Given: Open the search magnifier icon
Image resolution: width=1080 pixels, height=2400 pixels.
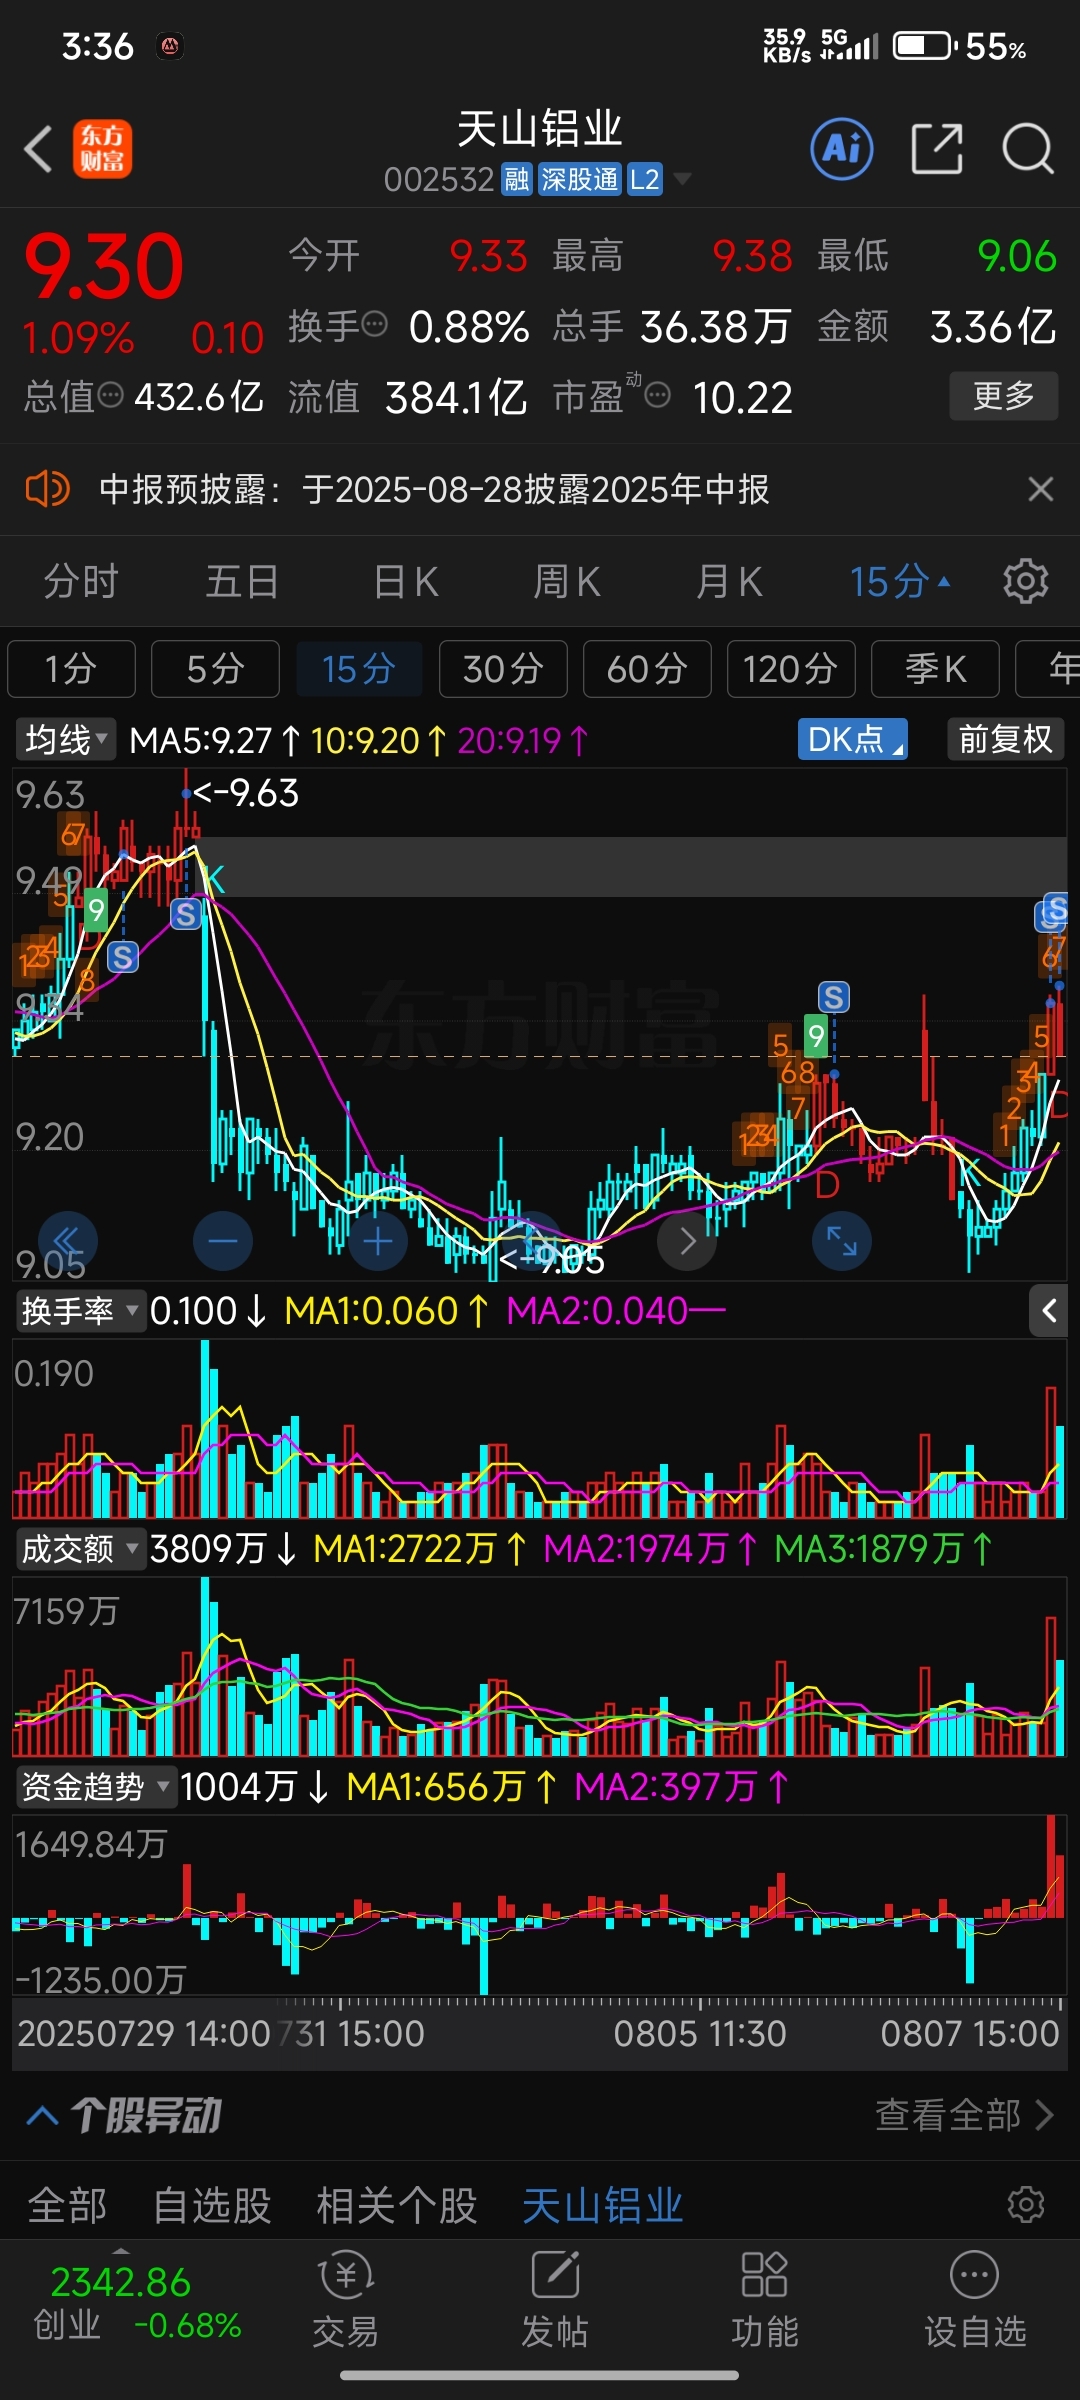Looking at the screenshot, I should (x=1028, y=149).
